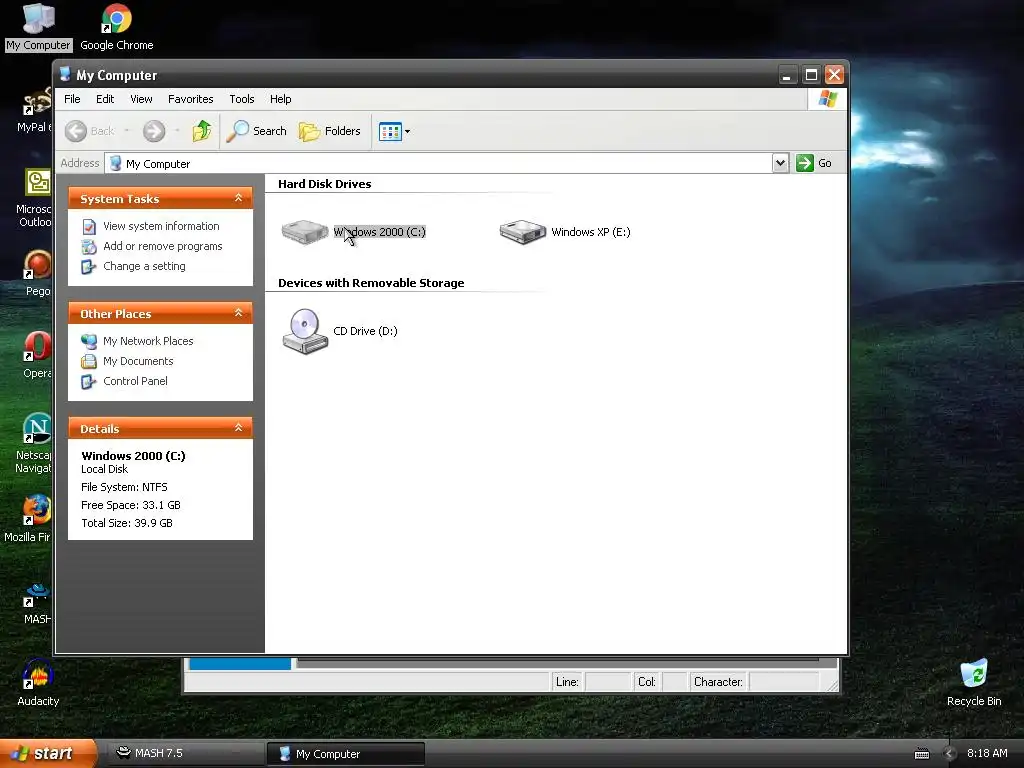This screenshot has height=768, width=1024.
Task: Click the Line field in MASH status bar
Action: (607, 682)
